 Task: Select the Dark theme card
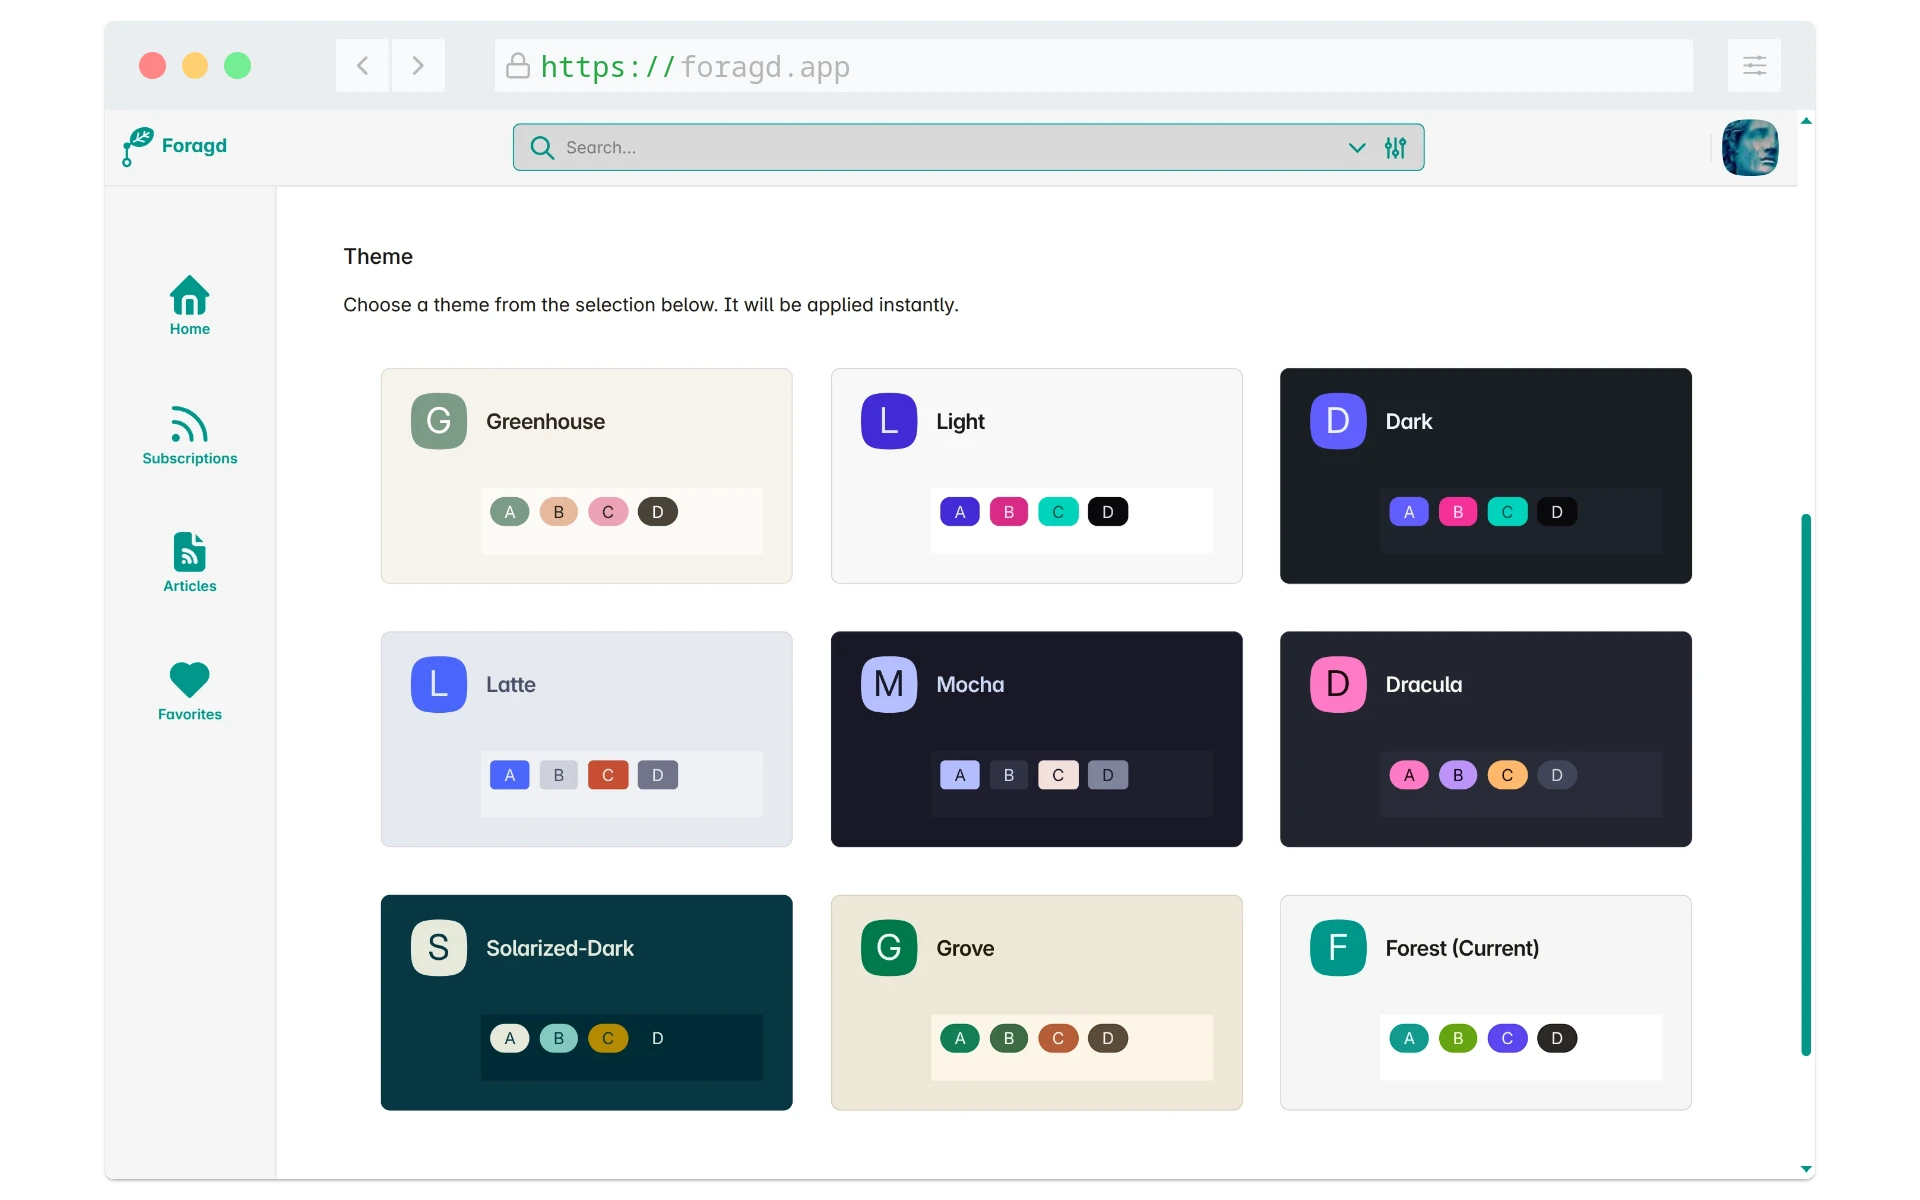click(1486, 476)
